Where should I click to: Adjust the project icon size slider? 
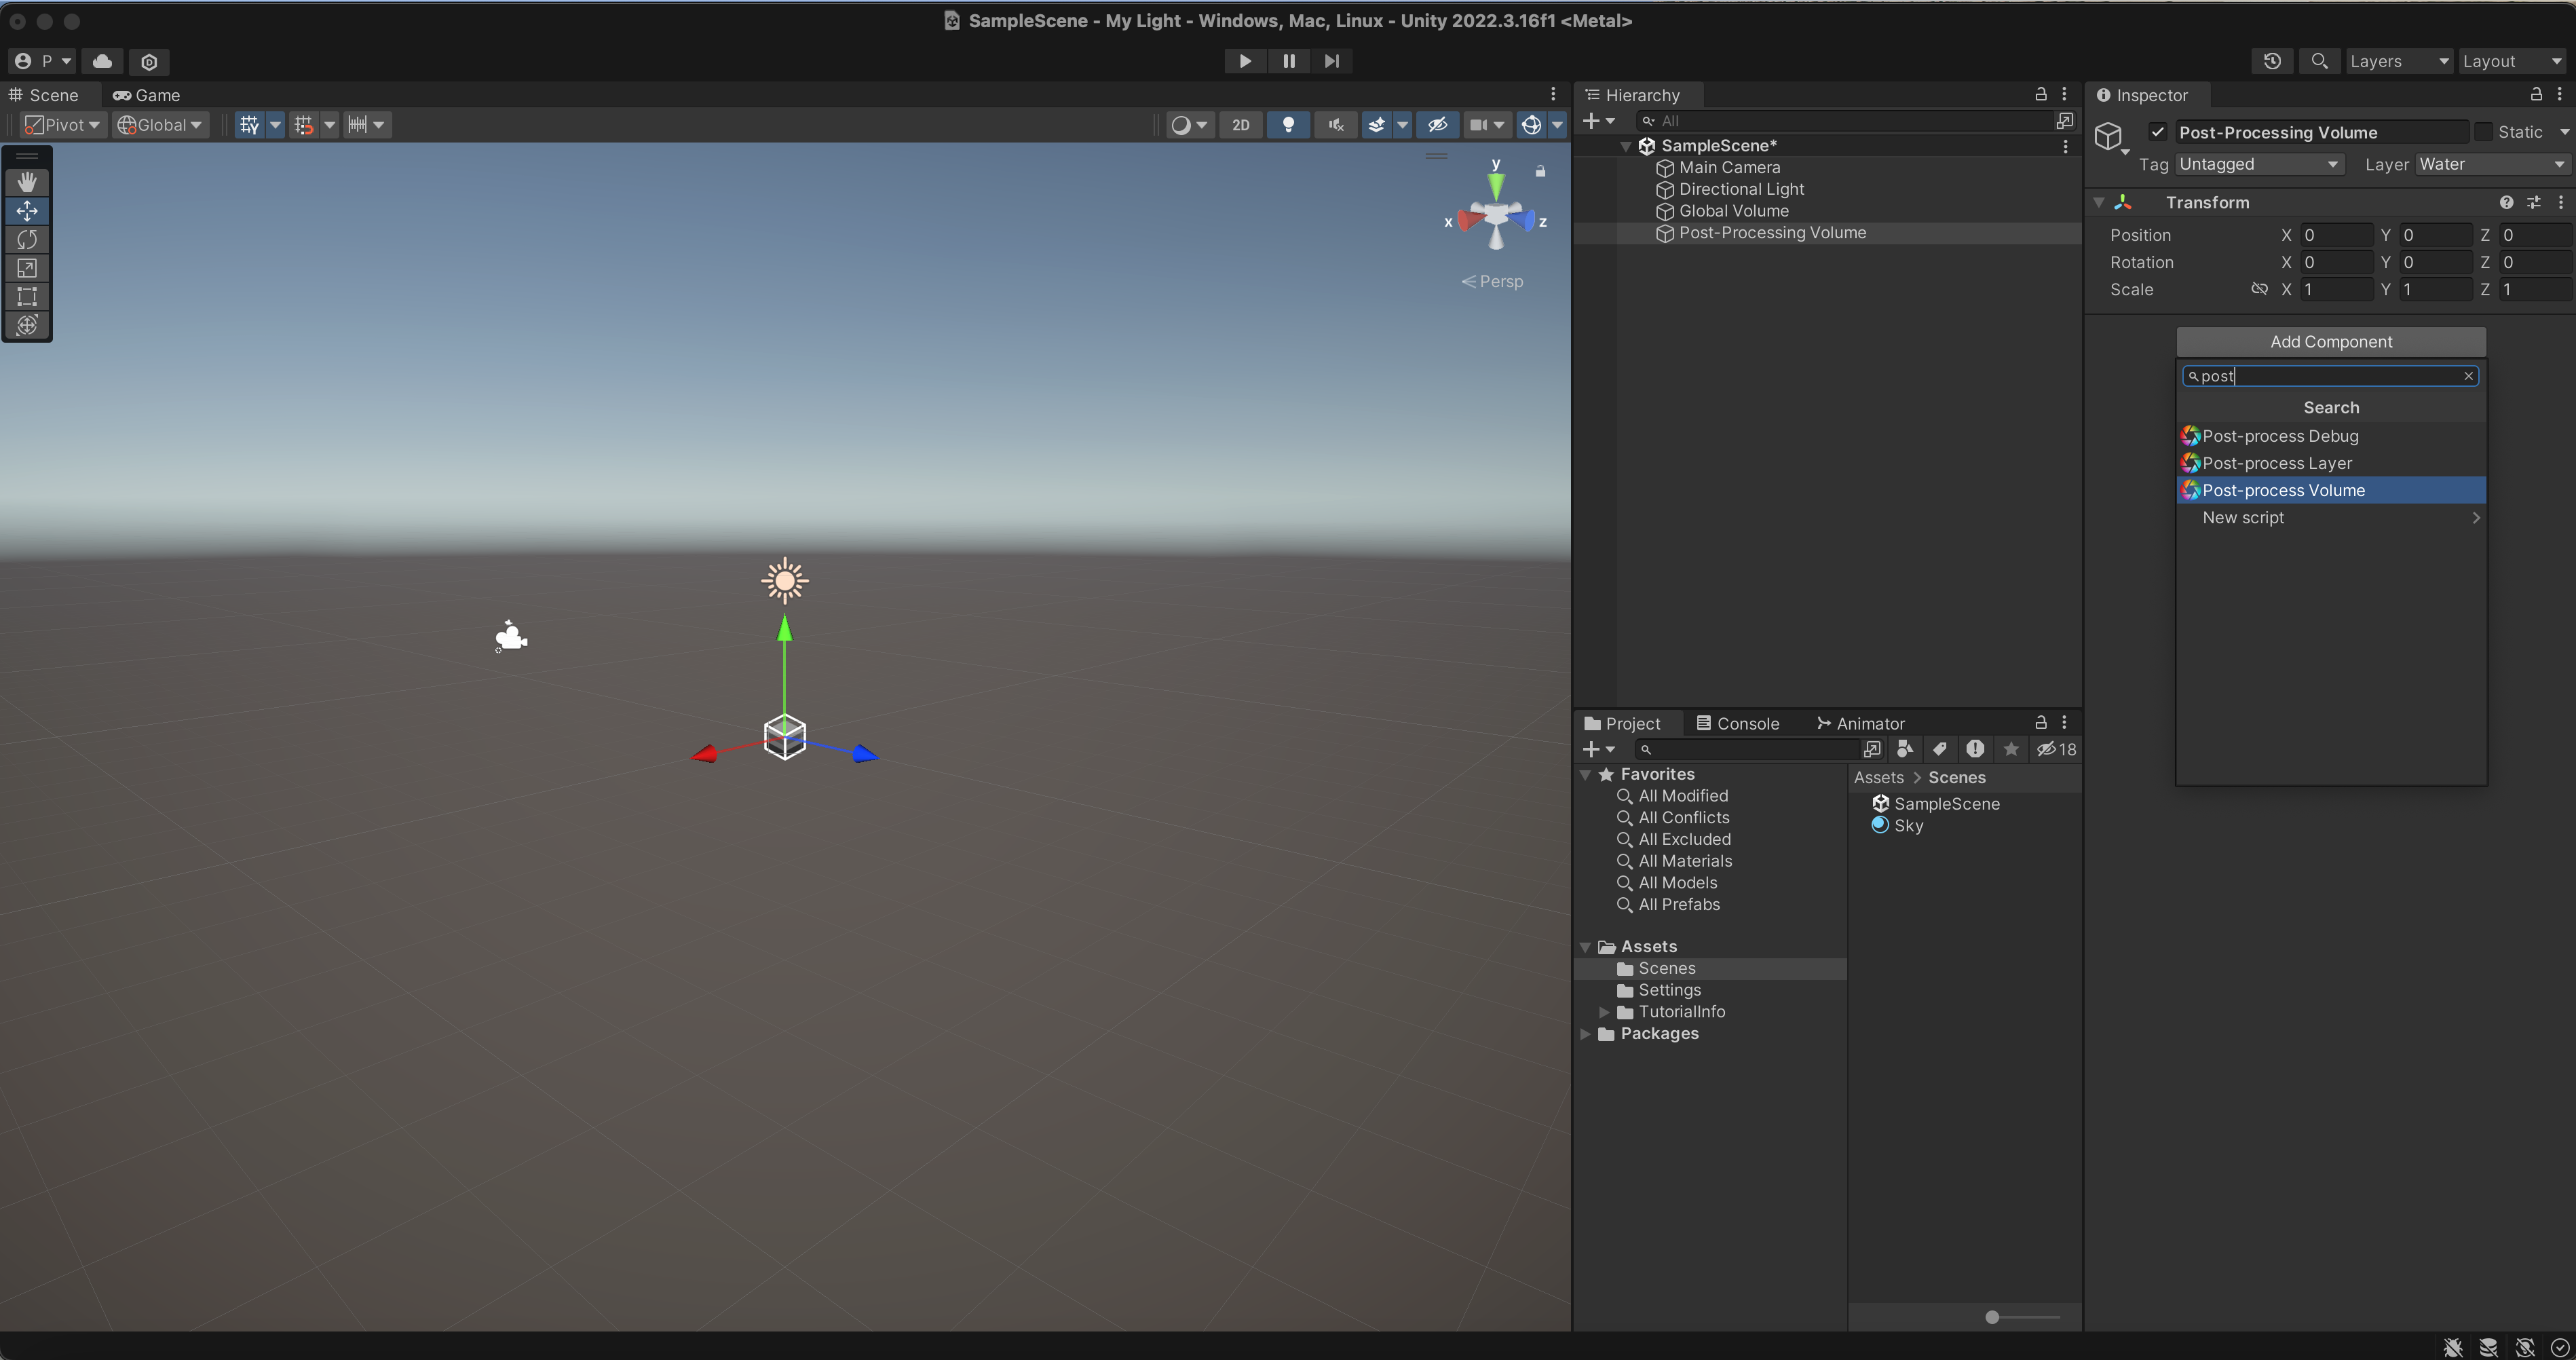1992,1317
